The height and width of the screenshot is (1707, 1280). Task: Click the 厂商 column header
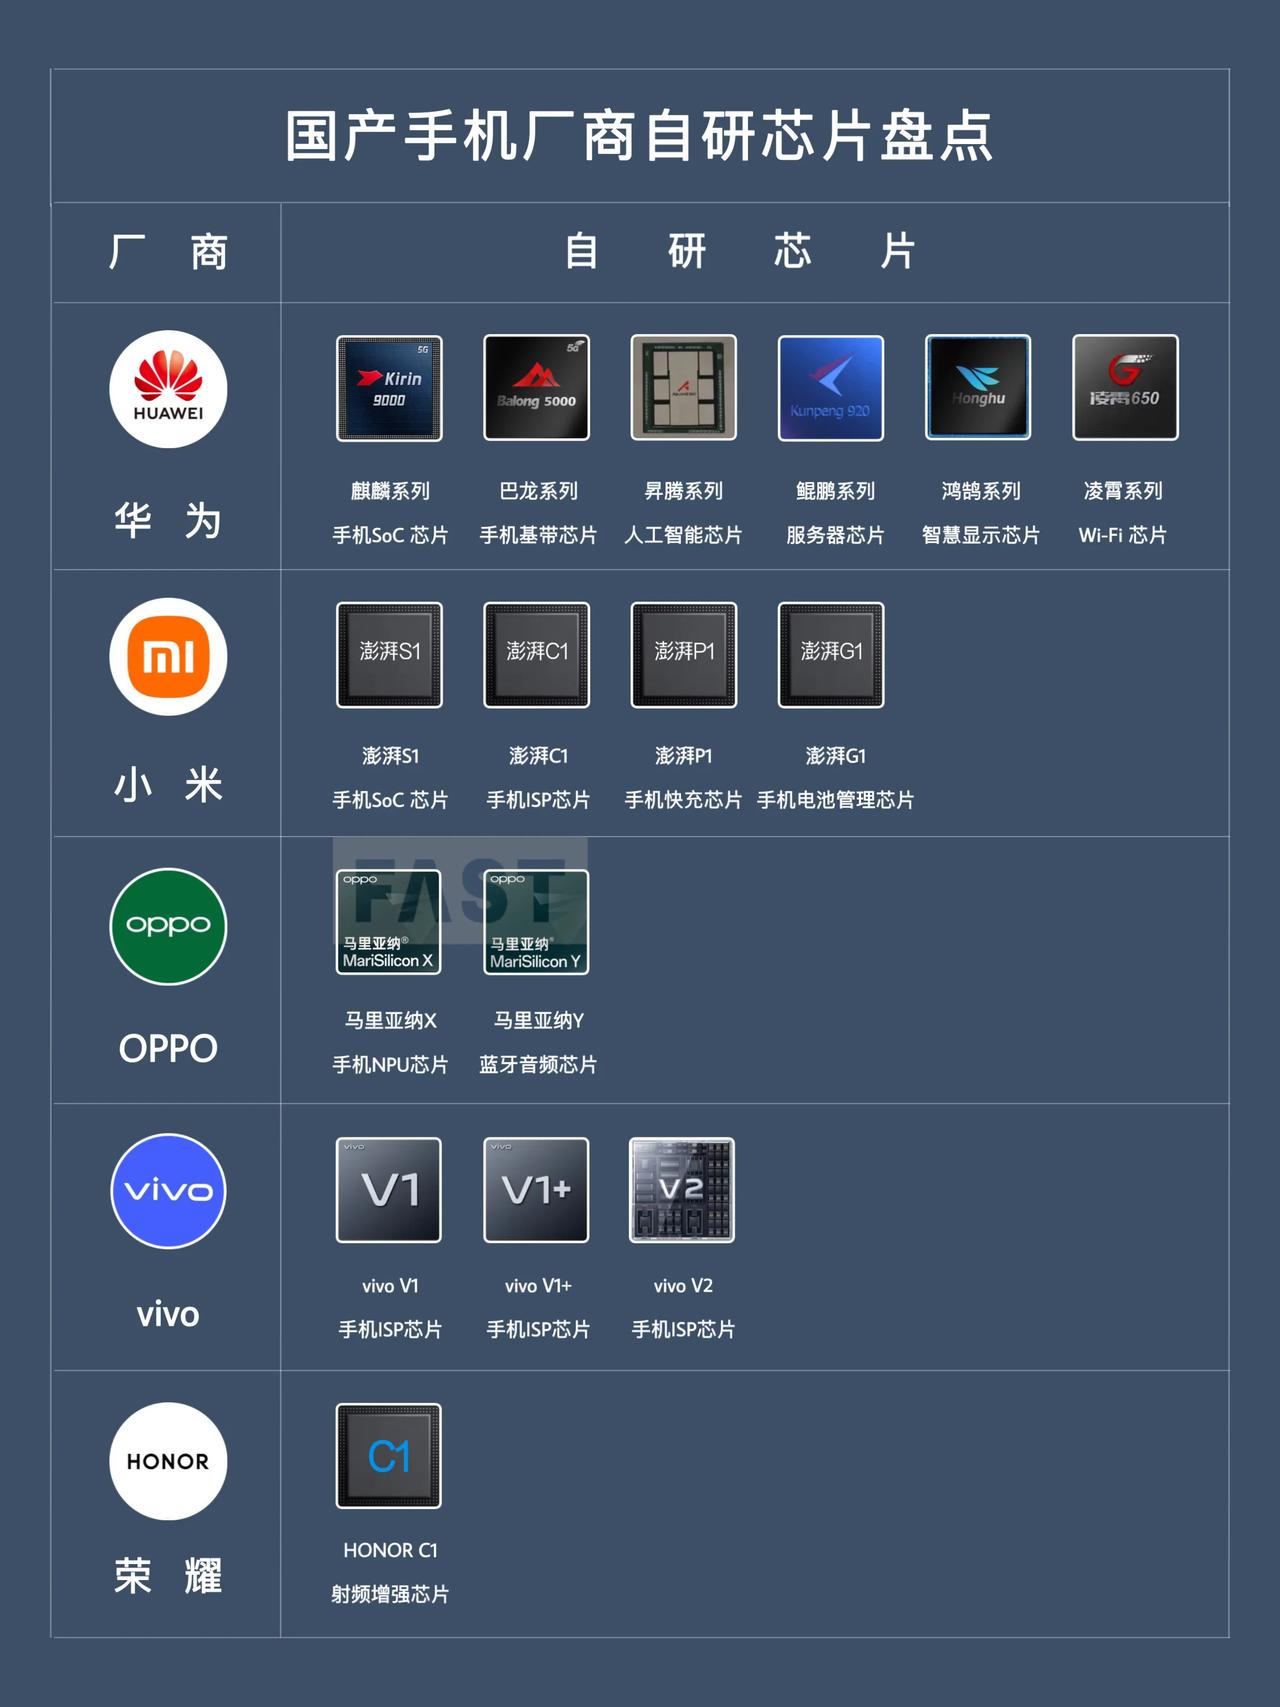point(168,252)
